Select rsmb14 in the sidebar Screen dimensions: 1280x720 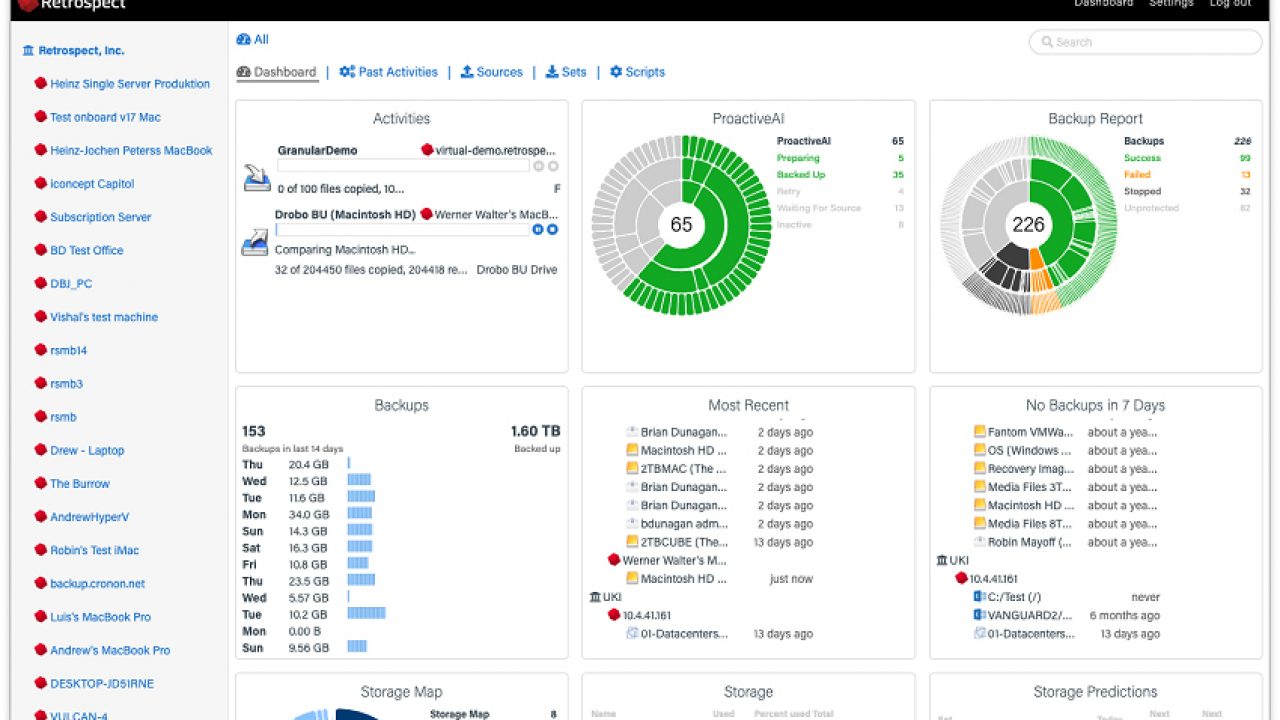click(68, 351)
